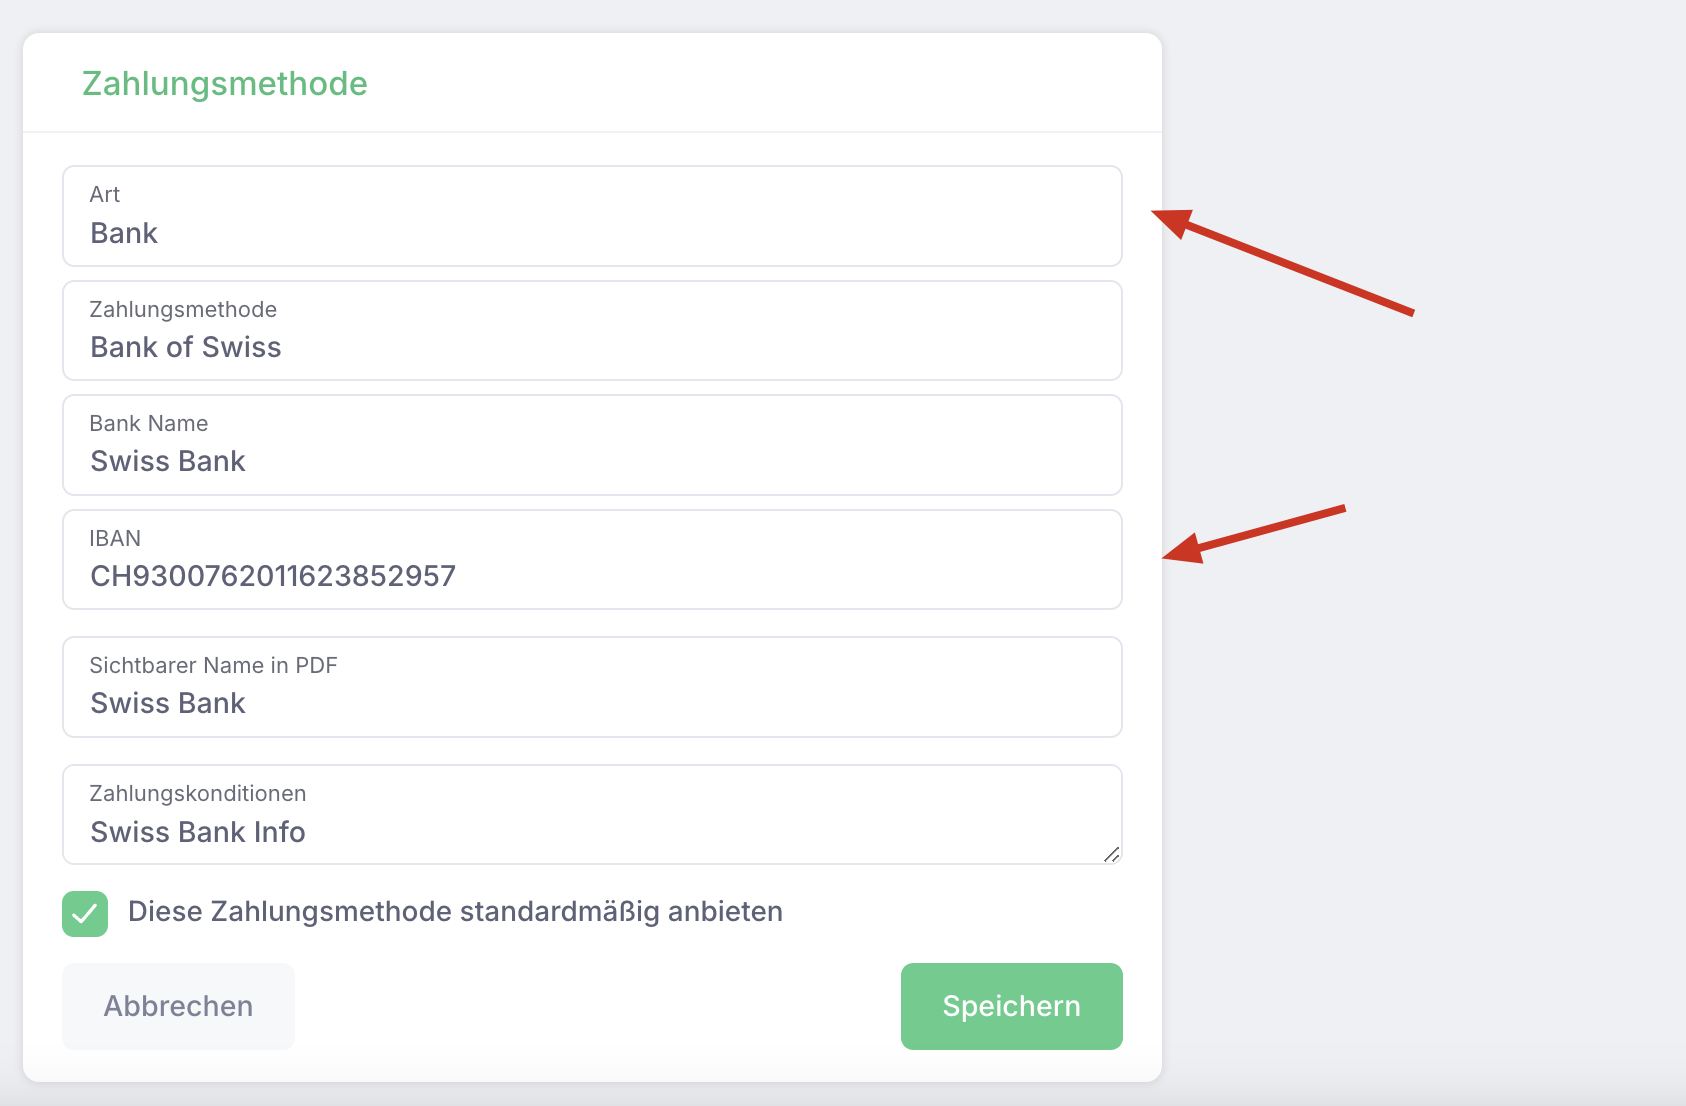Click the Swiss Bank Info textarea text
Screen dimensions: 1686x1106
click(198, 832)
